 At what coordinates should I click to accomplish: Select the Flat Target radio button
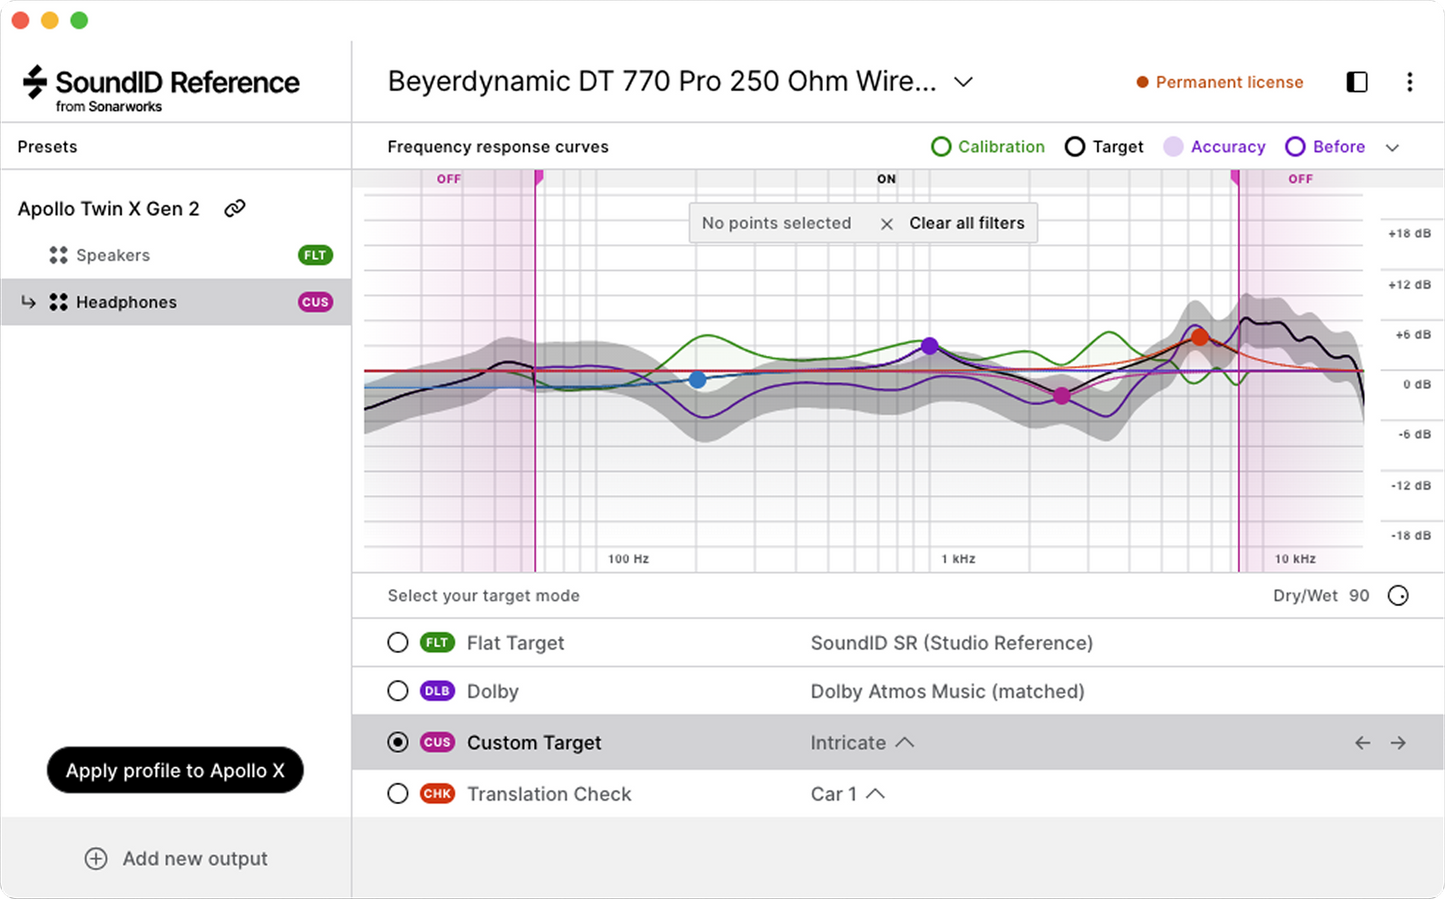(398, 642)
